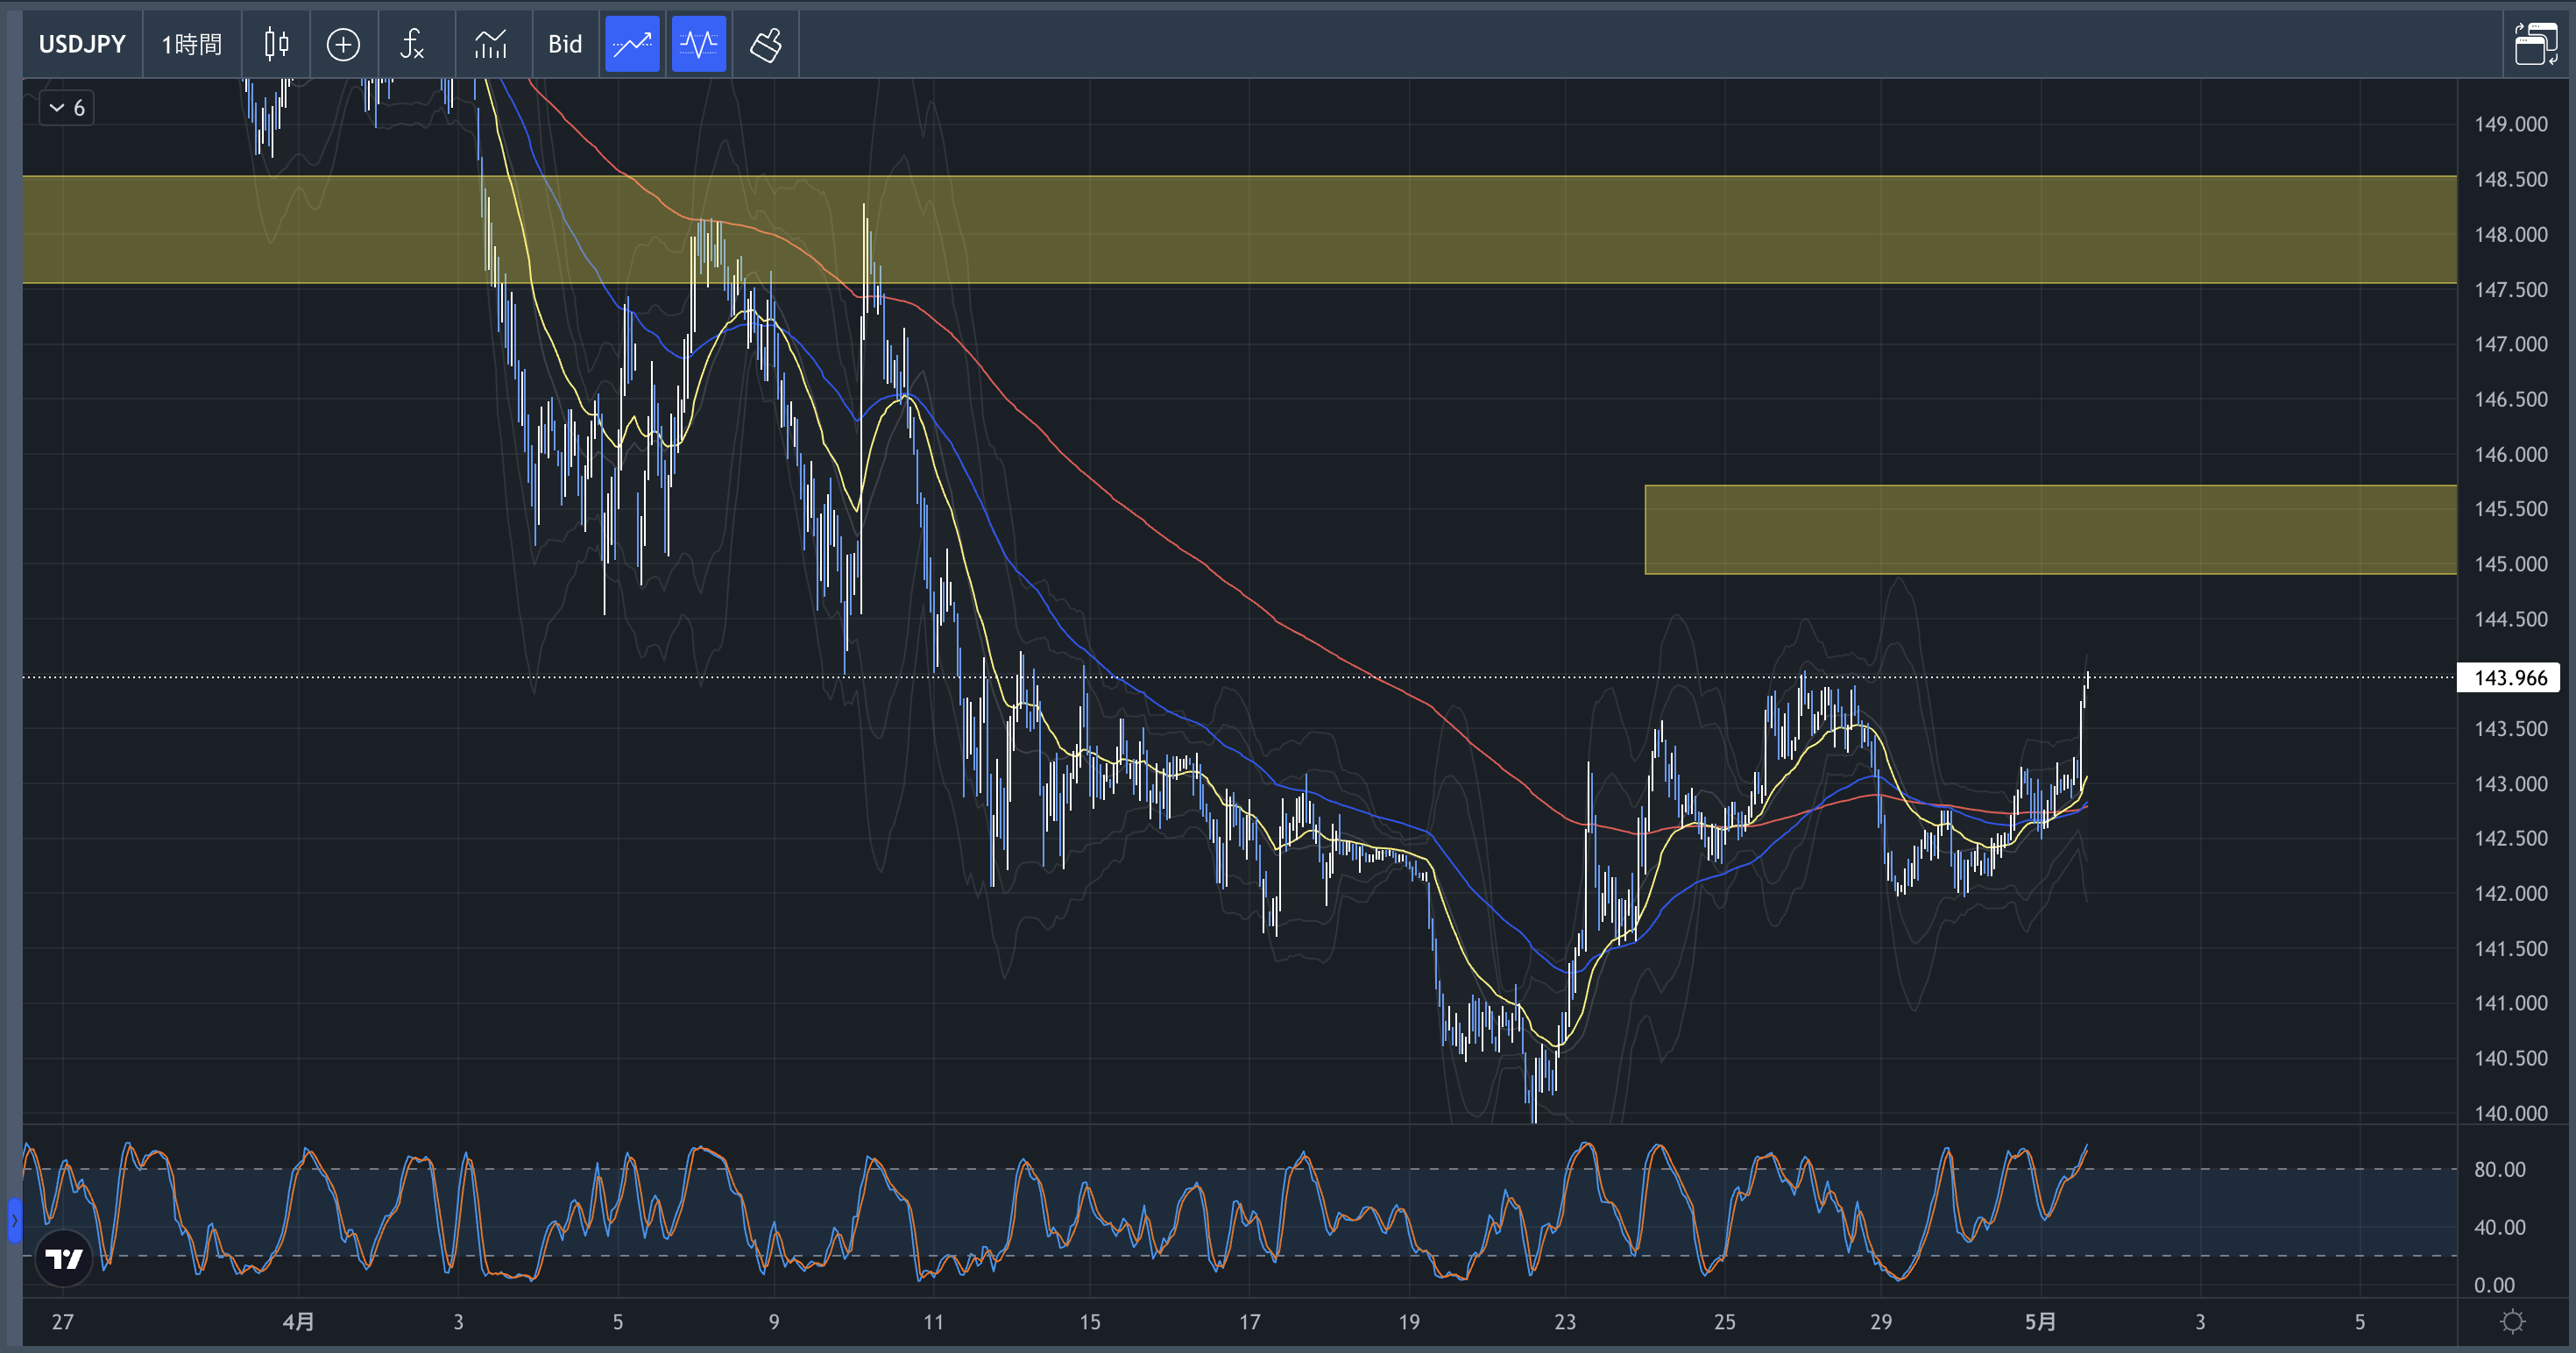Click the 4月 date label on time axis
The width and height of the screenshot is (2576, 1353).
(298, 1322)
